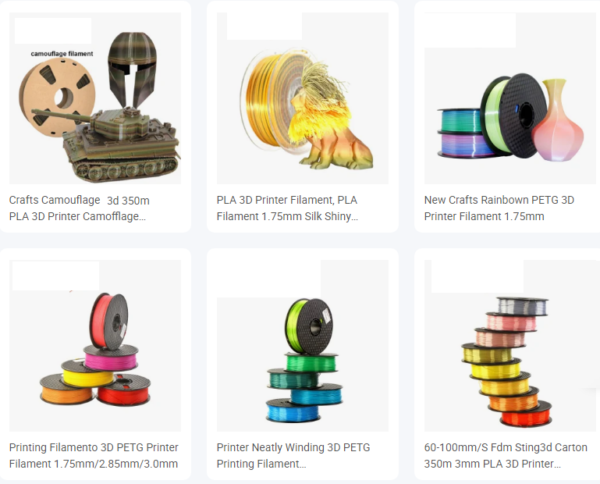Image resolution: width=600 pixels, height=484 pixels.
Task: Click the 'camouflage filament' caption text
Action: (62, 54)
